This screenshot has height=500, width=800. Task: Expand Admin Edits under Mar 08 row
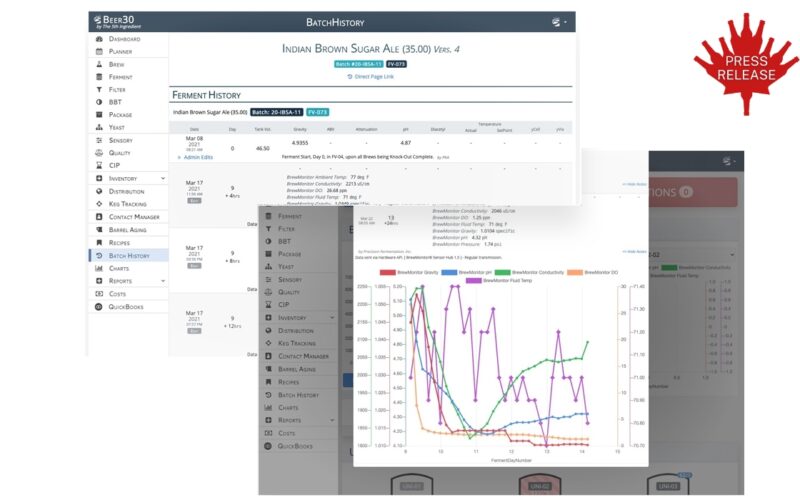(x=195, y=157)
